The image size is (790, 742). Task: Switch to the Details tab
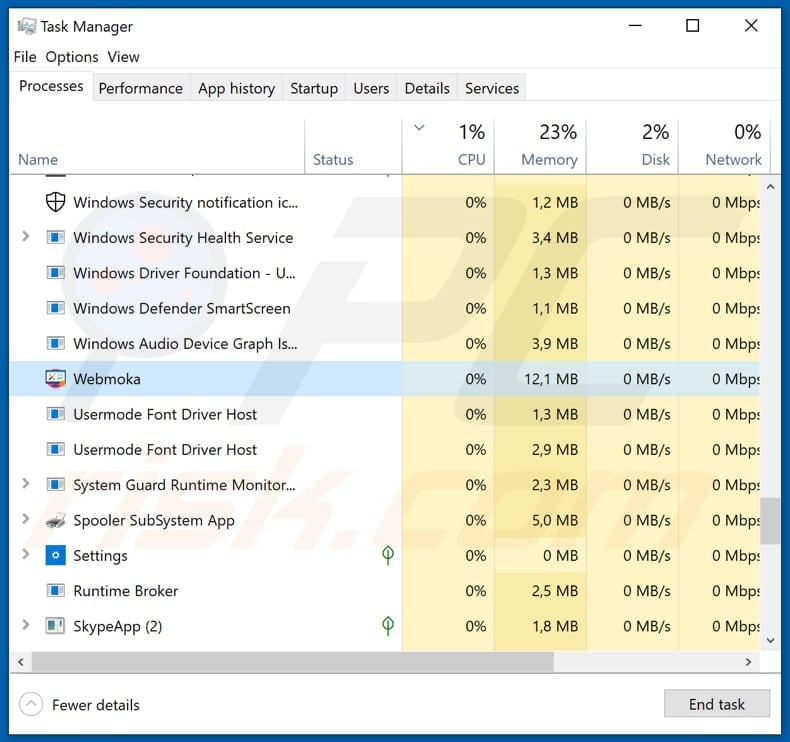[427, 88]
